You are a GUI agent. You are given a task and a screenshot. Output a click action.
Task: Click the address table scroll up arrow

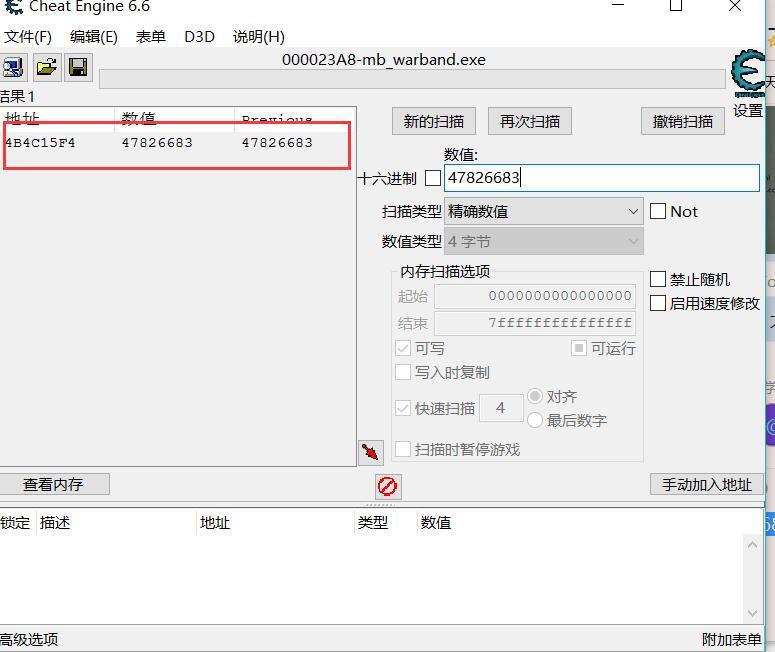click(x=752, y=545)
